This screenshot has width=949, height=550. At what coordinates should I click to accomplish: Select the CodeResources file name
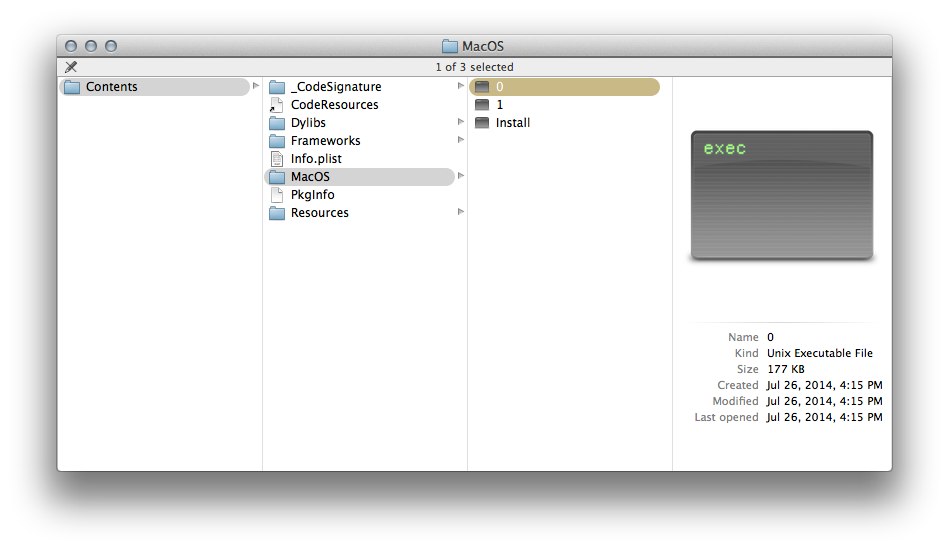(335, 105)
